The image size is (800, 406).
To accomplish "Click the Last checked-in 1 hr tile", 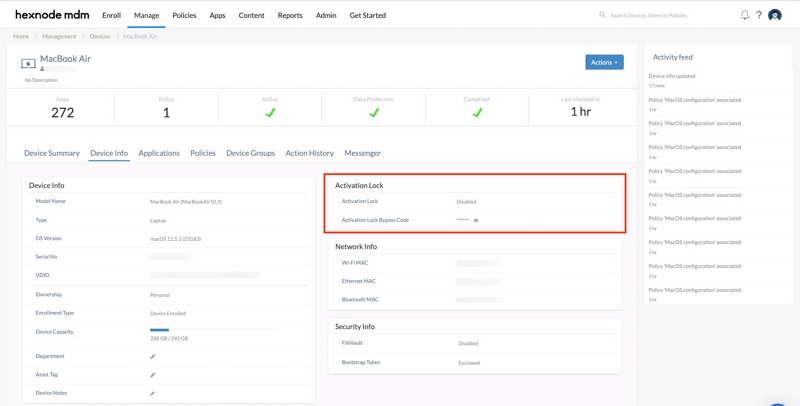I will point(581,108).
